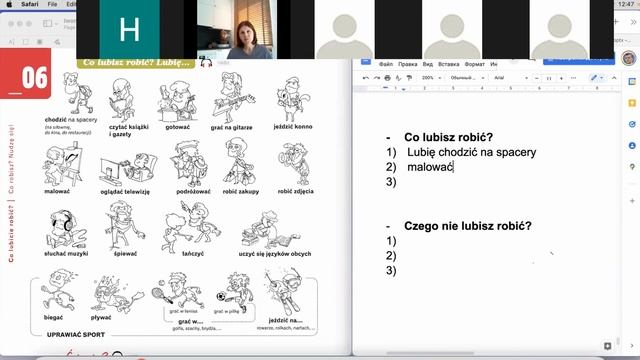Viewport: 640px width, 360px height.
Task: Click the 'gotować' cooking illustration in the textbook
Action: [178, 102]
